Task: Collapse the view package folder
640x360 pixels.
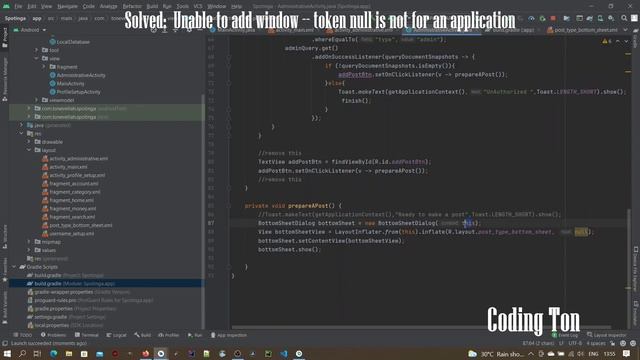Action: pyautogui.click(x=36, y=58)
